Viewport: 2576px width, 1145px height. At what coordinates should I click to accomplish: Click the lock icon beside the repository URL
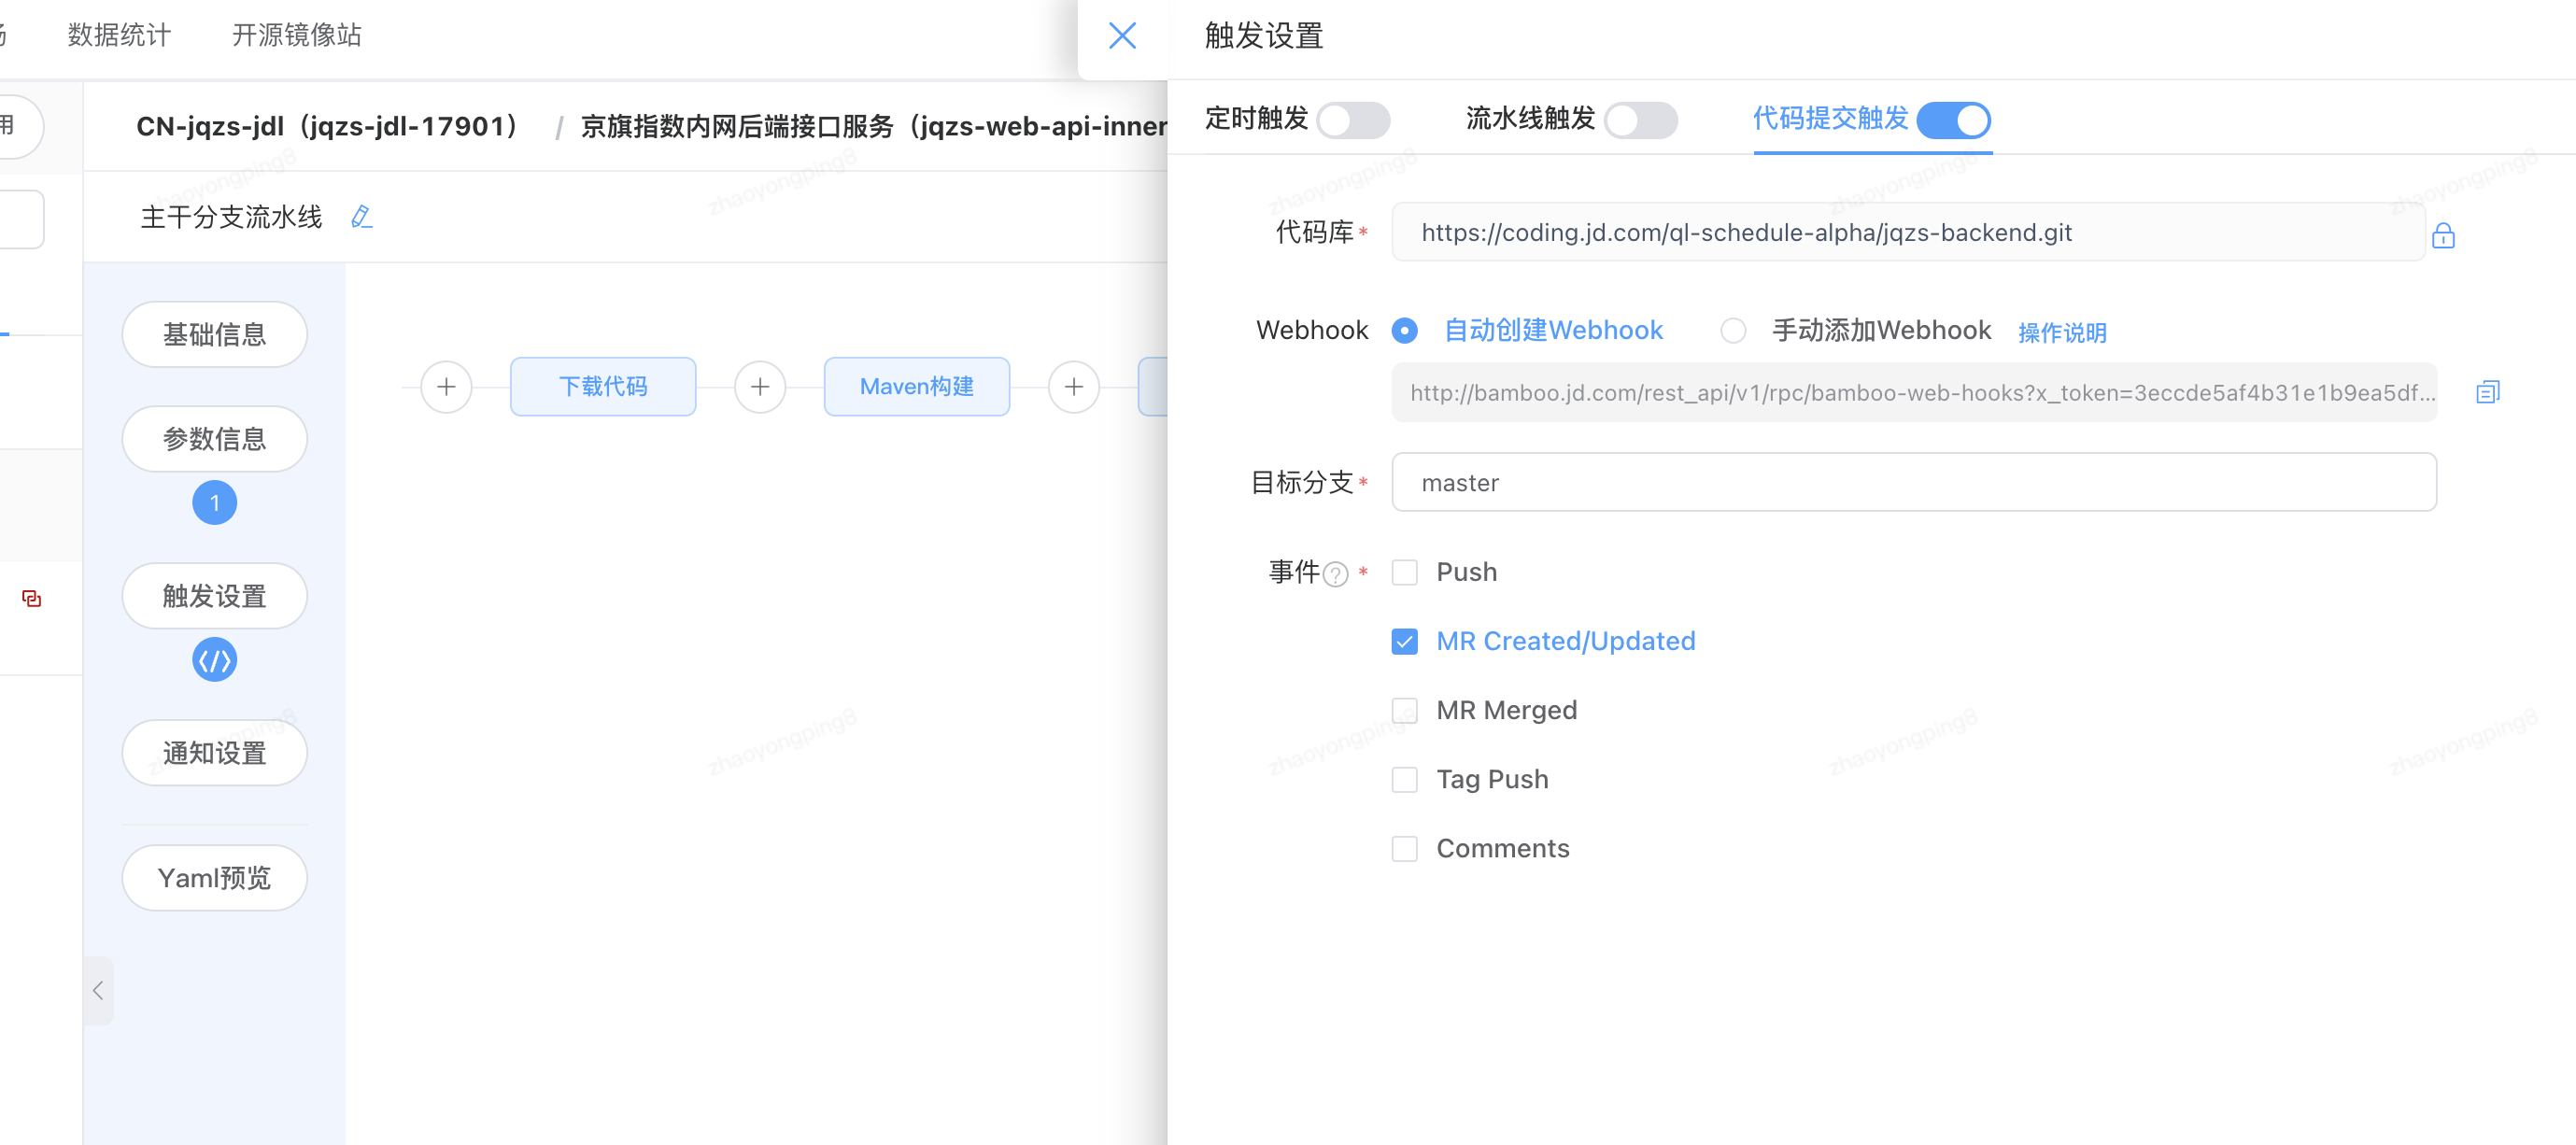coord(2442,236)
